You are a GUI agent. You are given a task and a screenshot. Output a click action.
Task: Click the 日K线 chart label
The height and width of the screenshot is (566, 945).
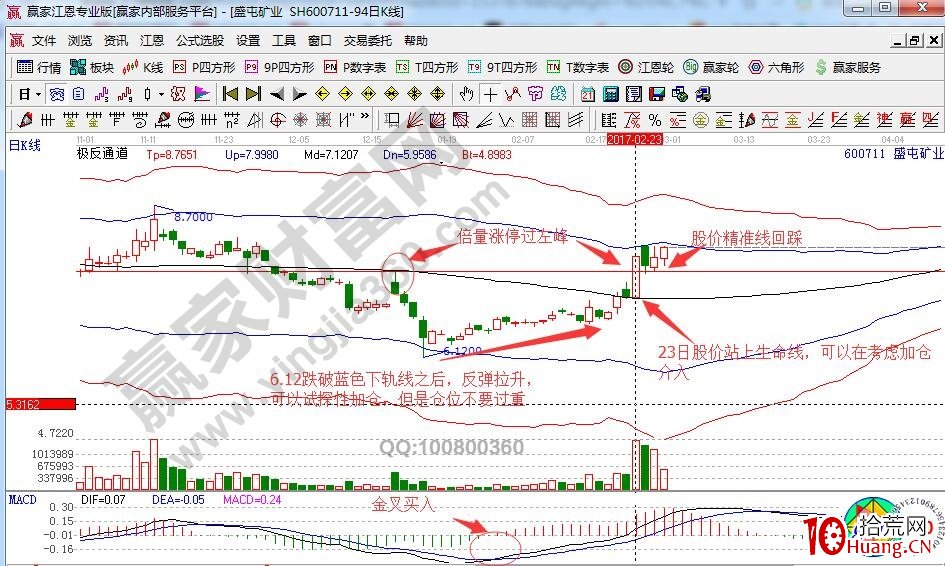click(x=24, y=145)
